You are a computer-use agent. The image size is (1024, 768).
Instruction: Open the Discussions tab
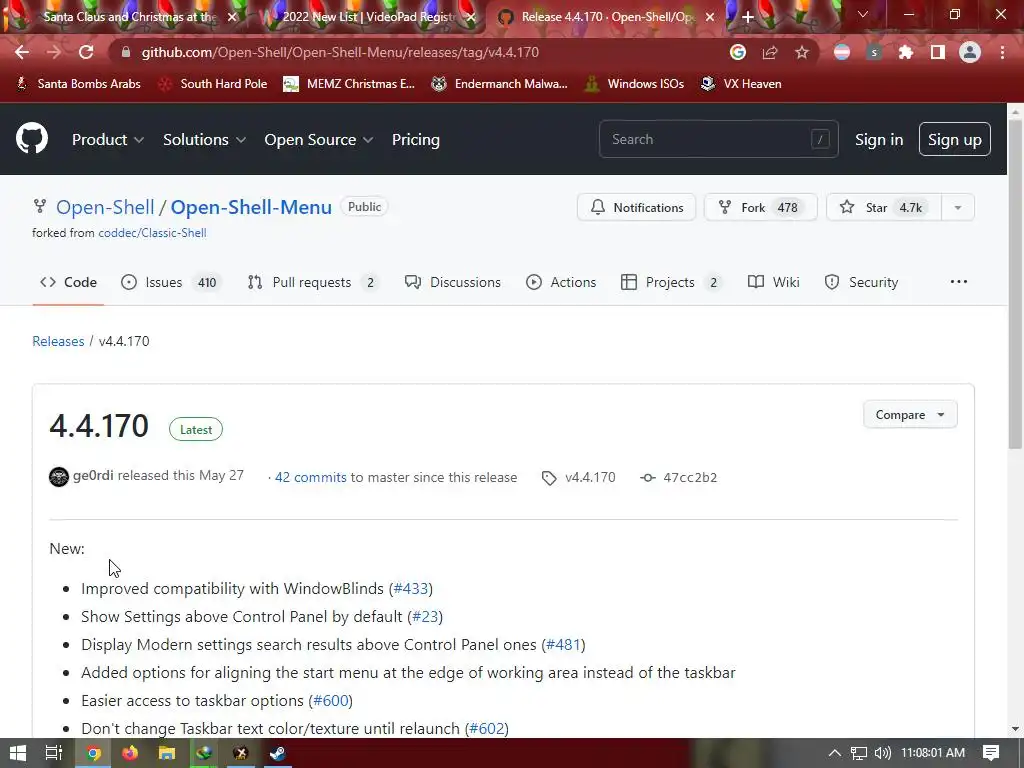[453, 282]
